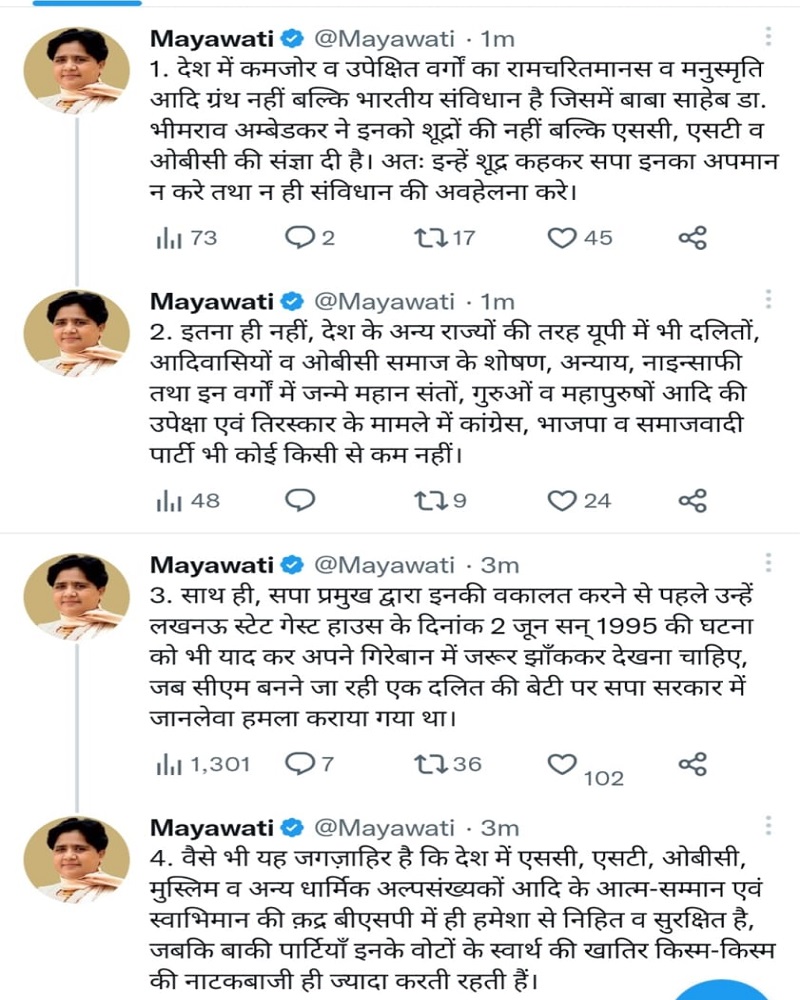Click @Mayawati handle on fourth tweet

click(x=370, y=827)
